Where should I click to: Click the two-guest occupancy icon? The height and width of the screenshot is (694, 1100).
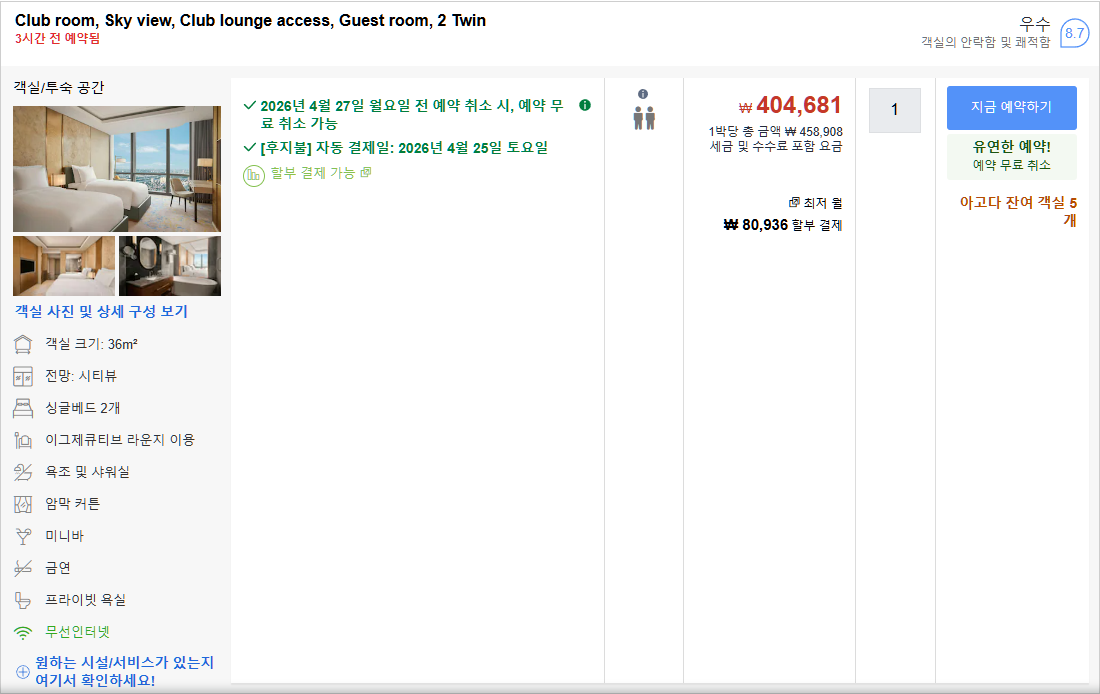click(643, 118)
